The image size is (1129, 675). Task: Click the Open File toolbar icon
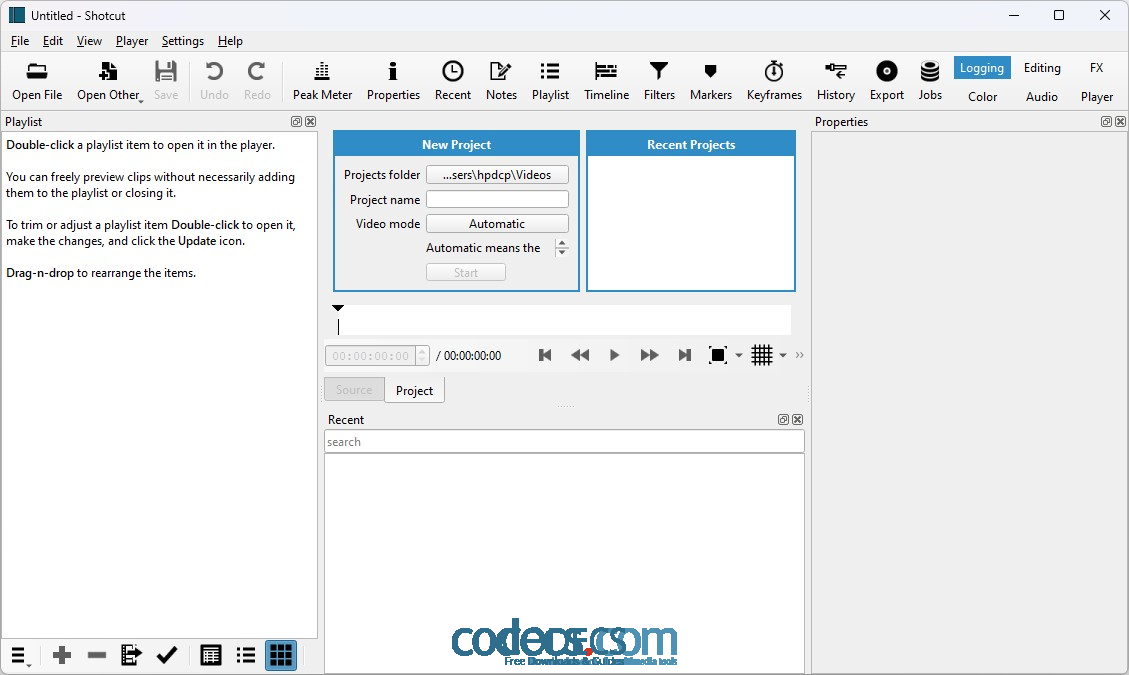point(37,81)
